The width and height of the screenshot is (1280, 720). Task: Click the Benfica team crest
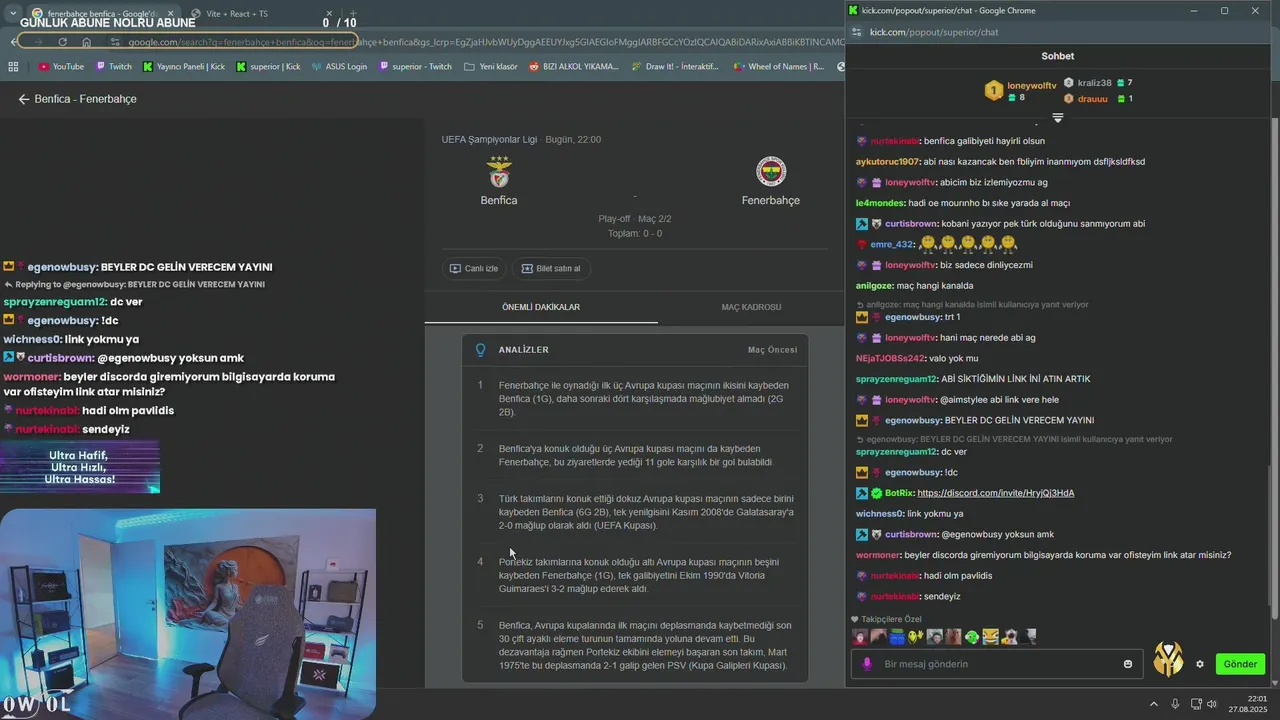[499, 172]
